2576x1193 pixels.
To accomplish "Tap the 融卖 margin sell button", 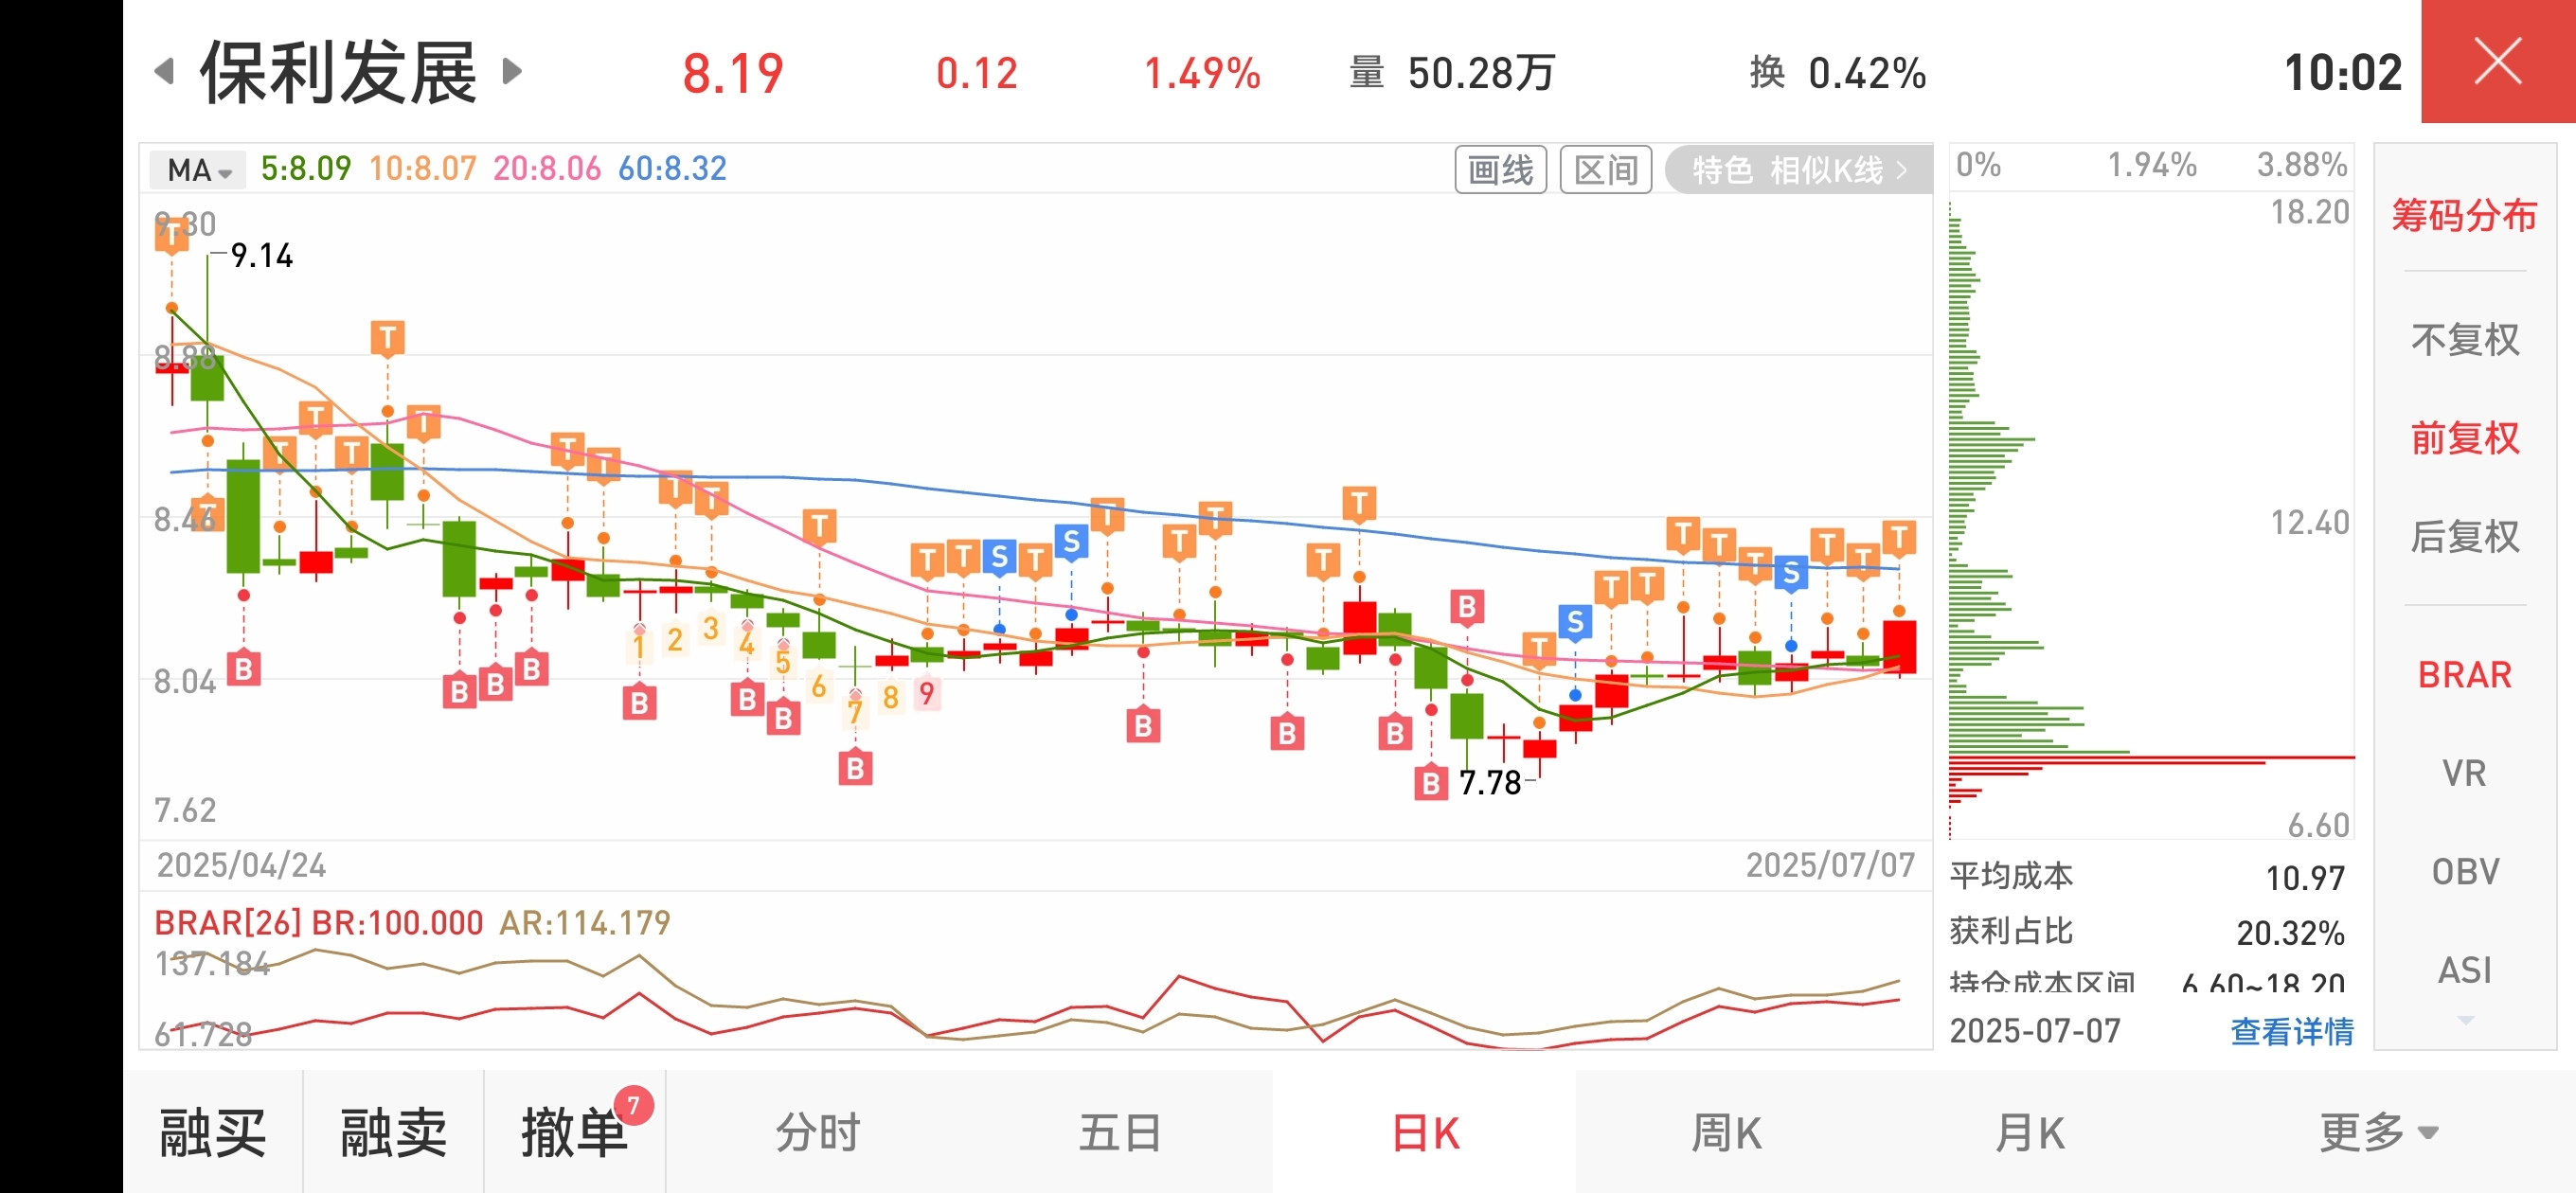I will pyautogui.click(x=393, y=1133).
